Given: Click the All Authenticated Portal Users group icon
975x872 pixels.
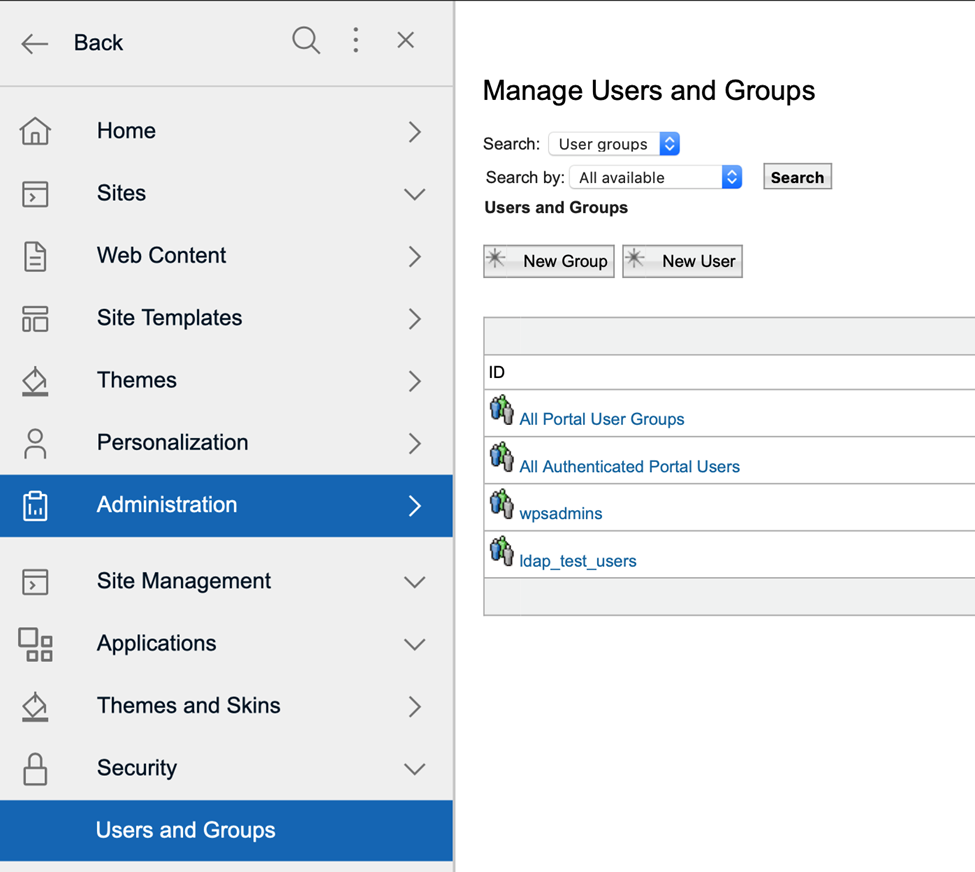Looking at the screenshot, I should coord(501,457).
